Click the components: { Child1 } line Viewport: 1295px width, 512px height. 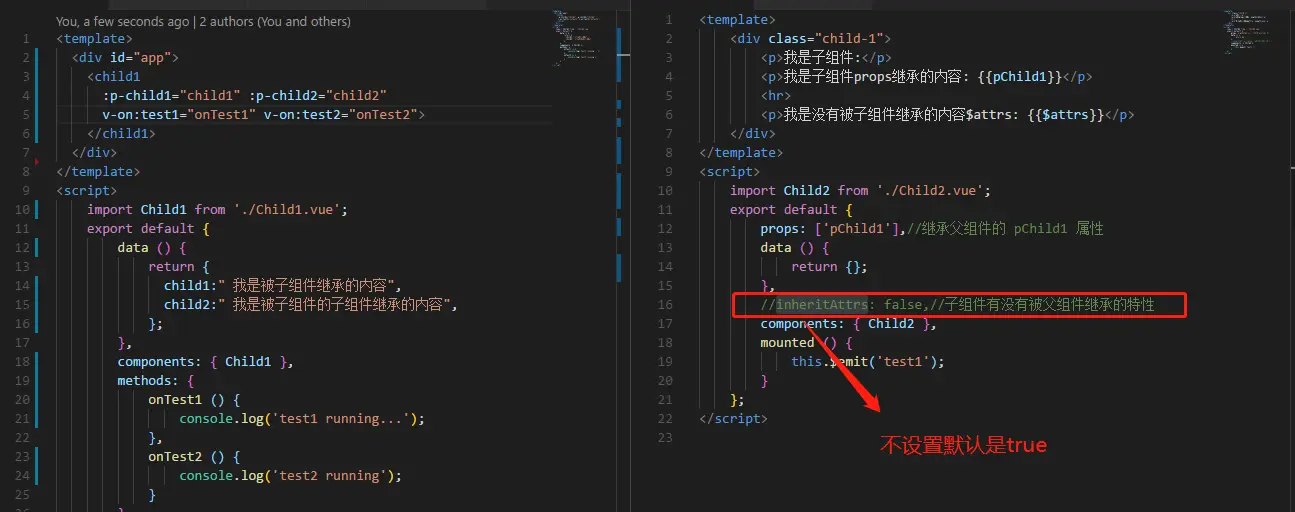205,362
